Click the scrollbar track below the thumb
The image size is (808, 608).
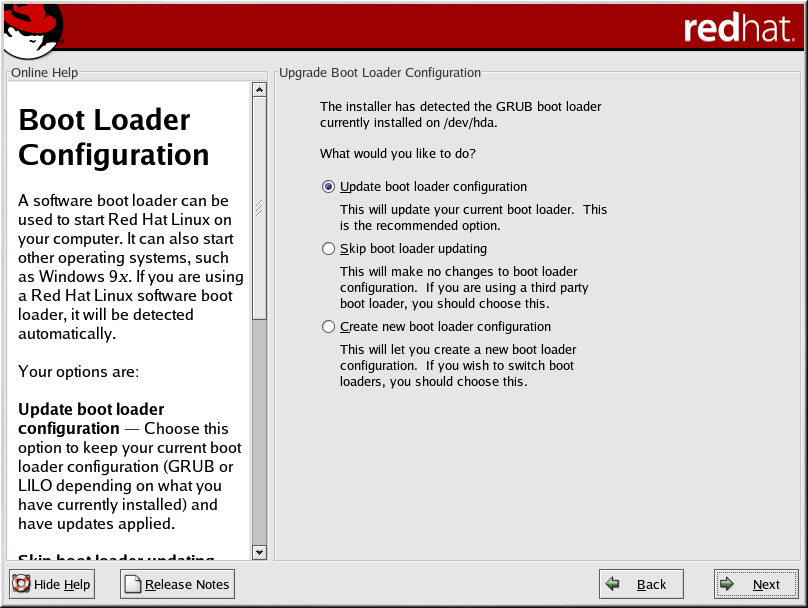click(260, 430)
